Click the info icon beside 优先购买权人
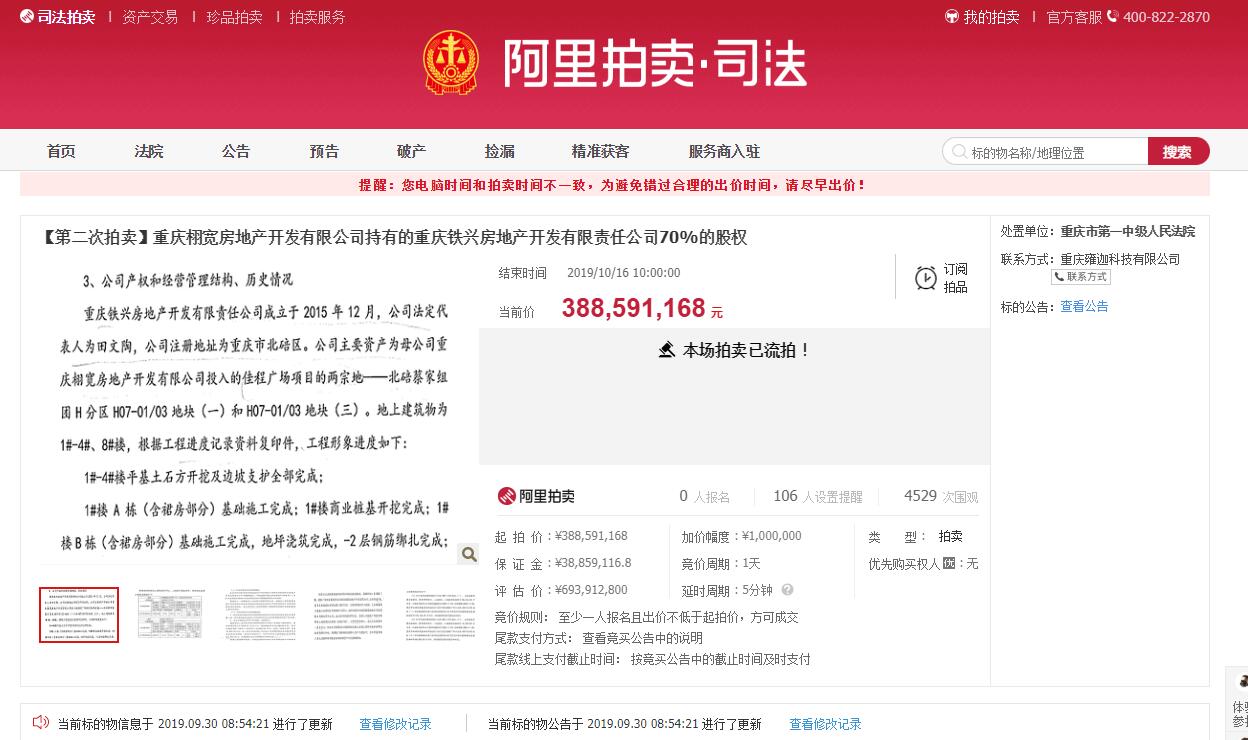Viewport: 1248px width, 740px height. click(948, 564)
